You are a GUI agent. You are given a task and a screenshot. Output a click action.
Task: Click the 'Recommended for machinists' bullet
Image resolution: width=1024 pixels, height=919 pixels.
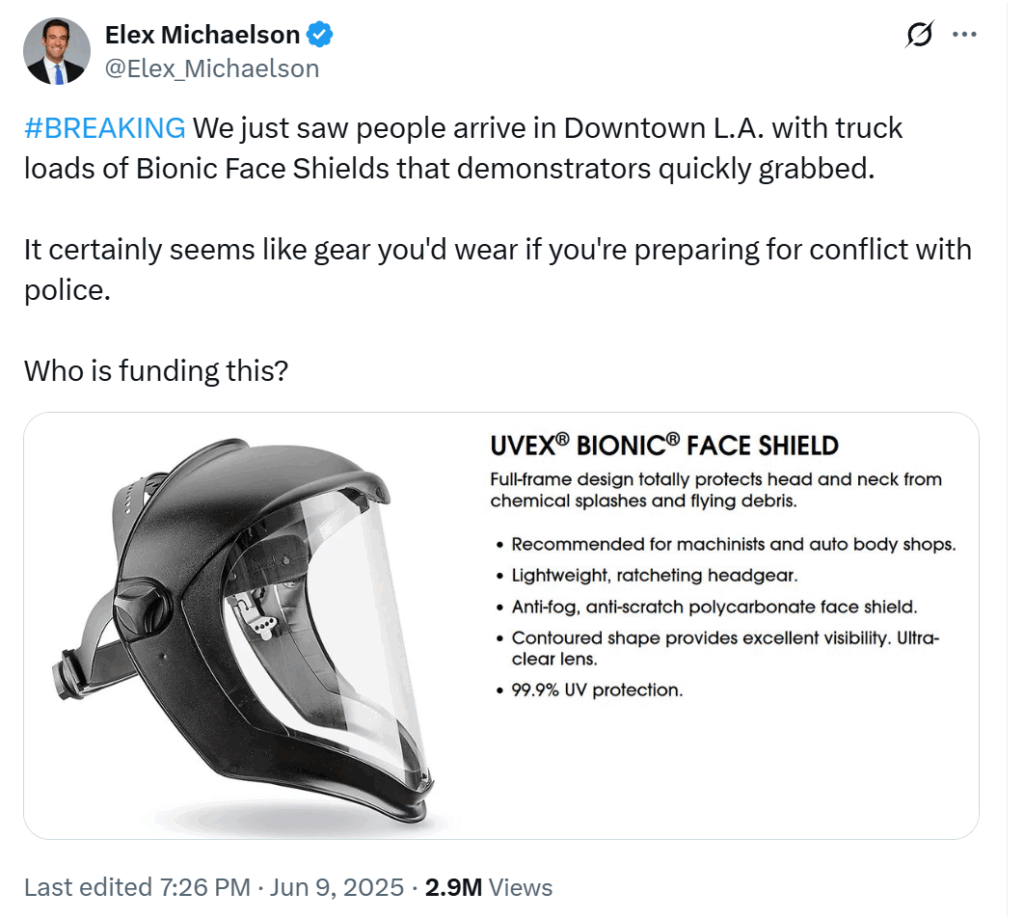click(726, 544)
